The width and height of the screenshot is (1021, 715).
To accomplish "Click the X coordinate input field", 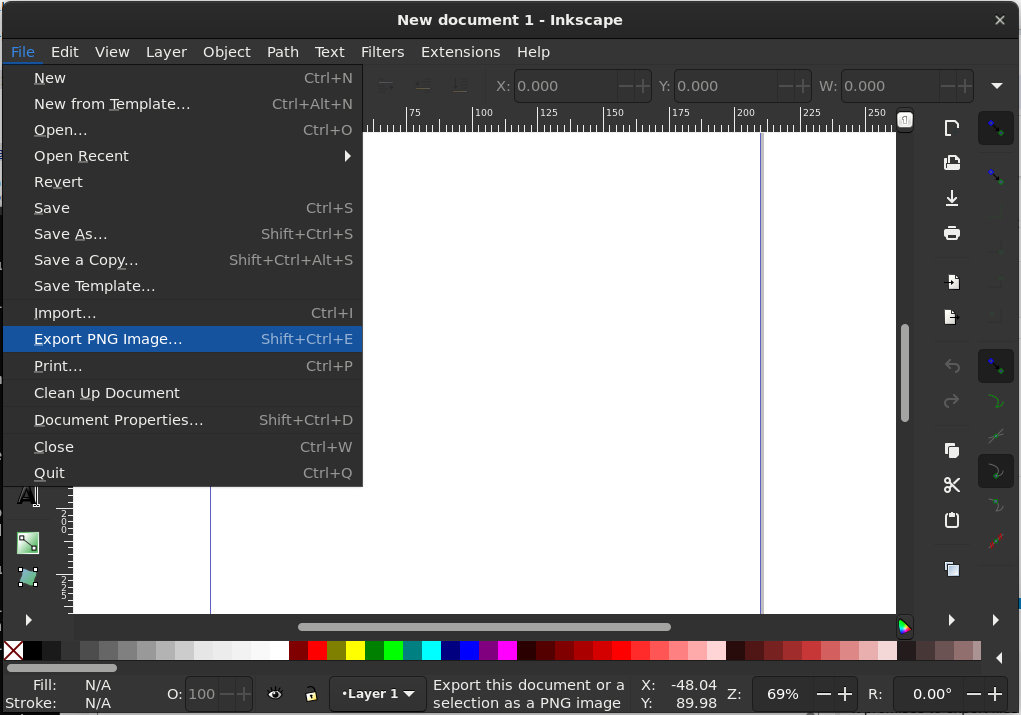I will coord(565,86).
